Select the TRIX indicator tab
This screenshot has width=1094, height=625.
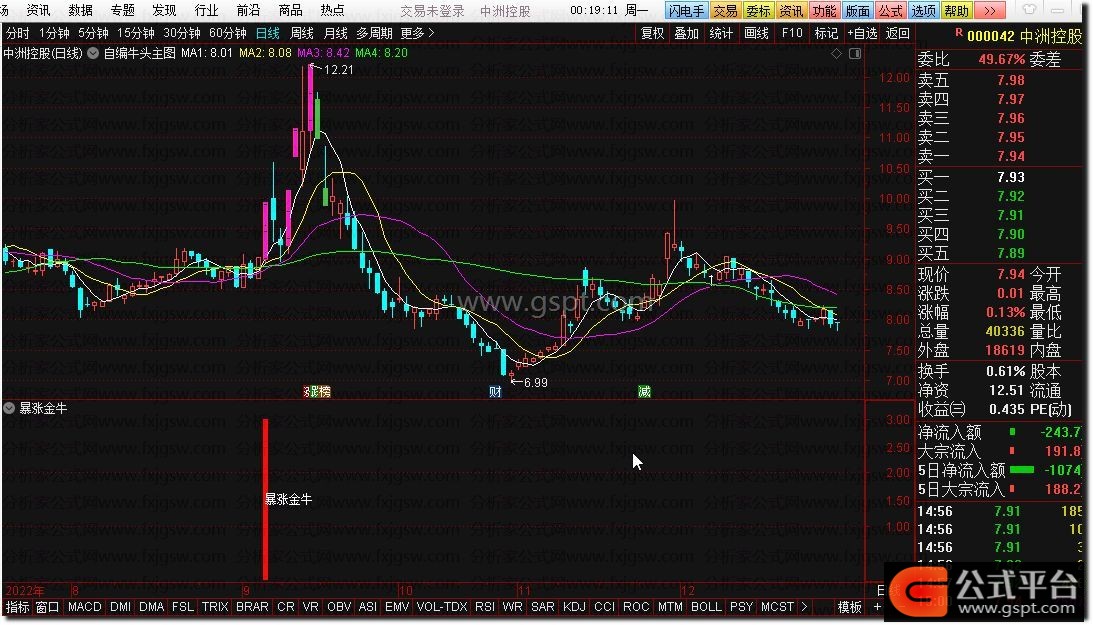pos(215,607)
